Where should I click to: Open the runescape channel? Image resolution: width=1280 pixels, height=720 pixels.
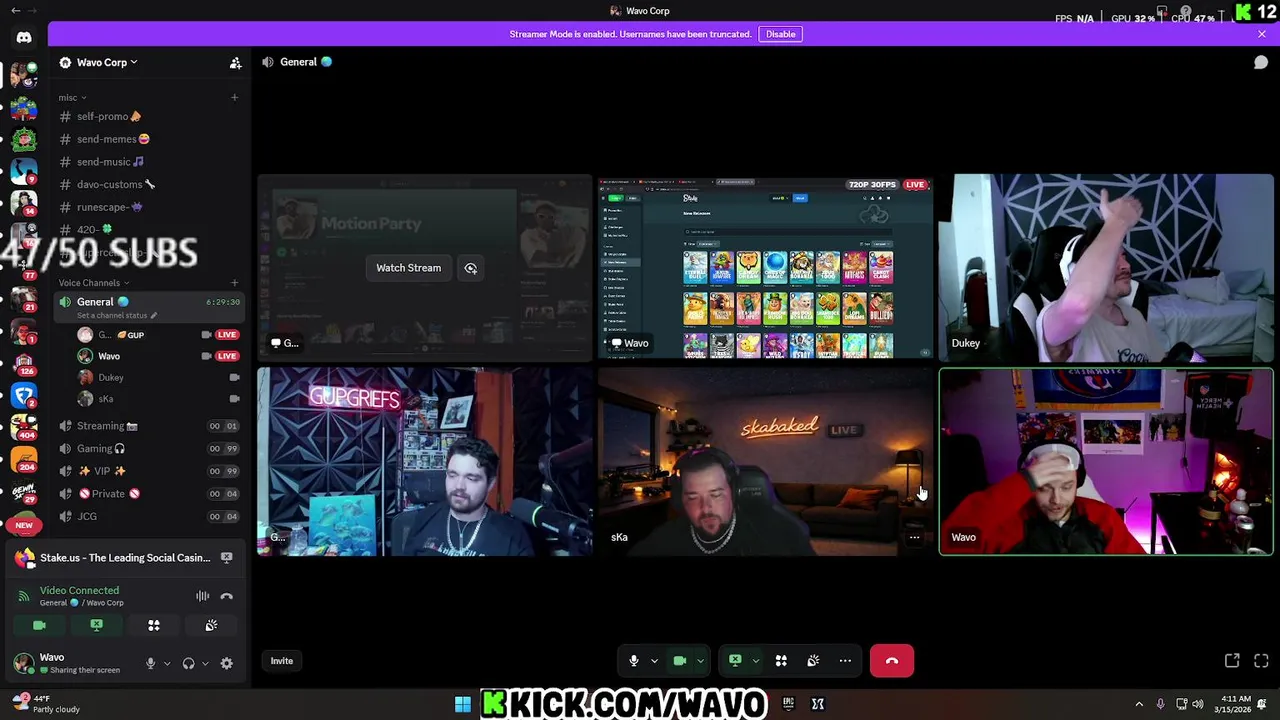148,207
